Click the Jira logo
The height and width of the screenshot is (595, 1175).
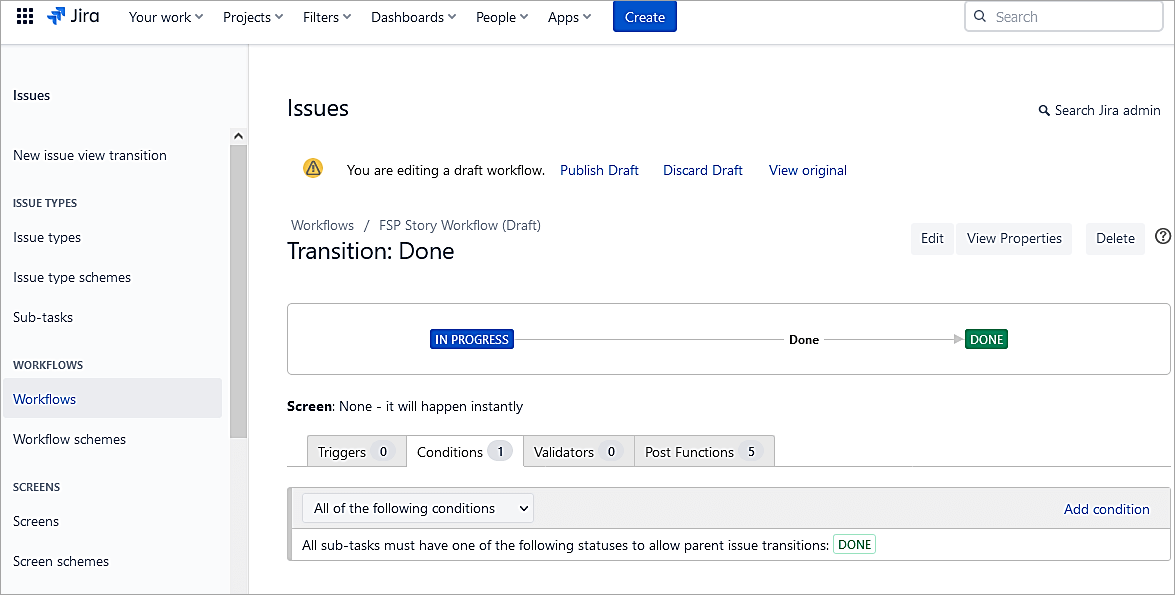[x=73, y=17]
